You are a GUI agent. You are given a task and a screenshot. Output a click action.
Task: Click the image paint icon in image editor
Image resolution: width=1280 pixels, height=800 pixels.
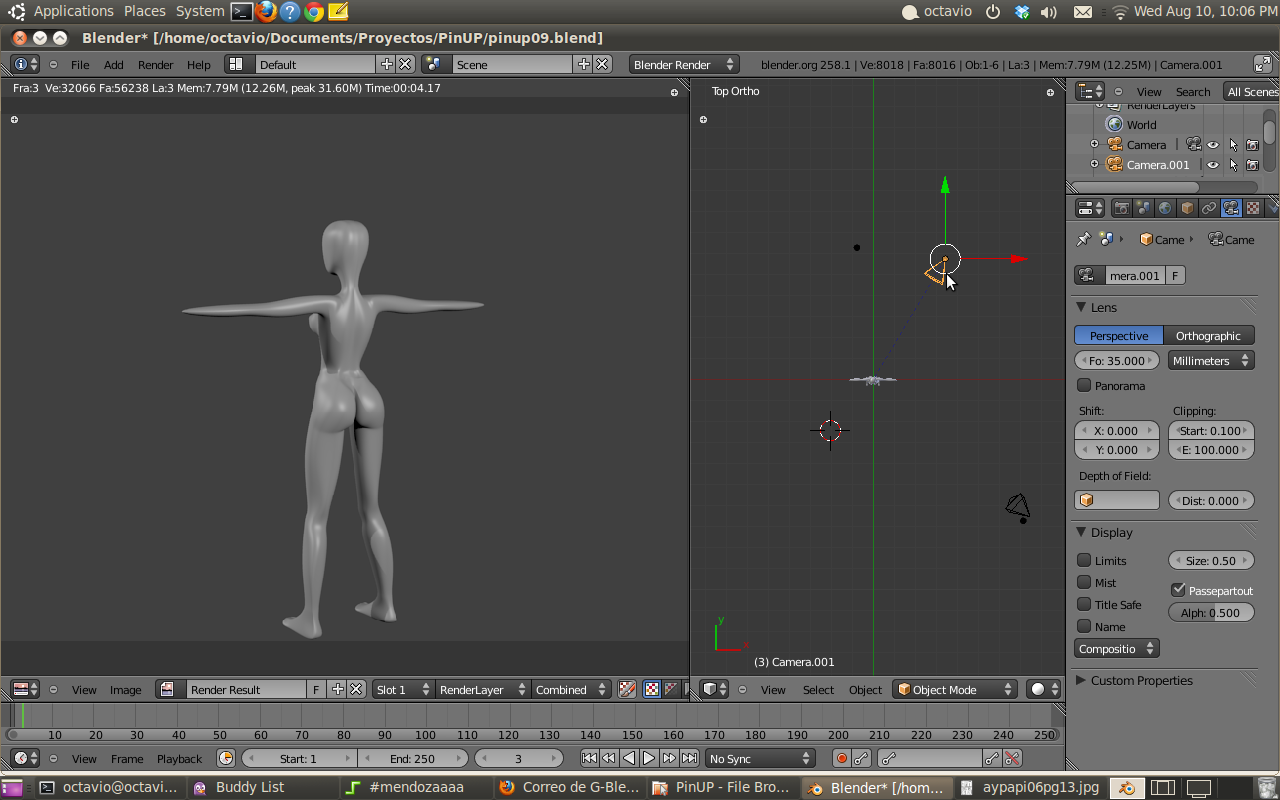[x=627, y=689]
